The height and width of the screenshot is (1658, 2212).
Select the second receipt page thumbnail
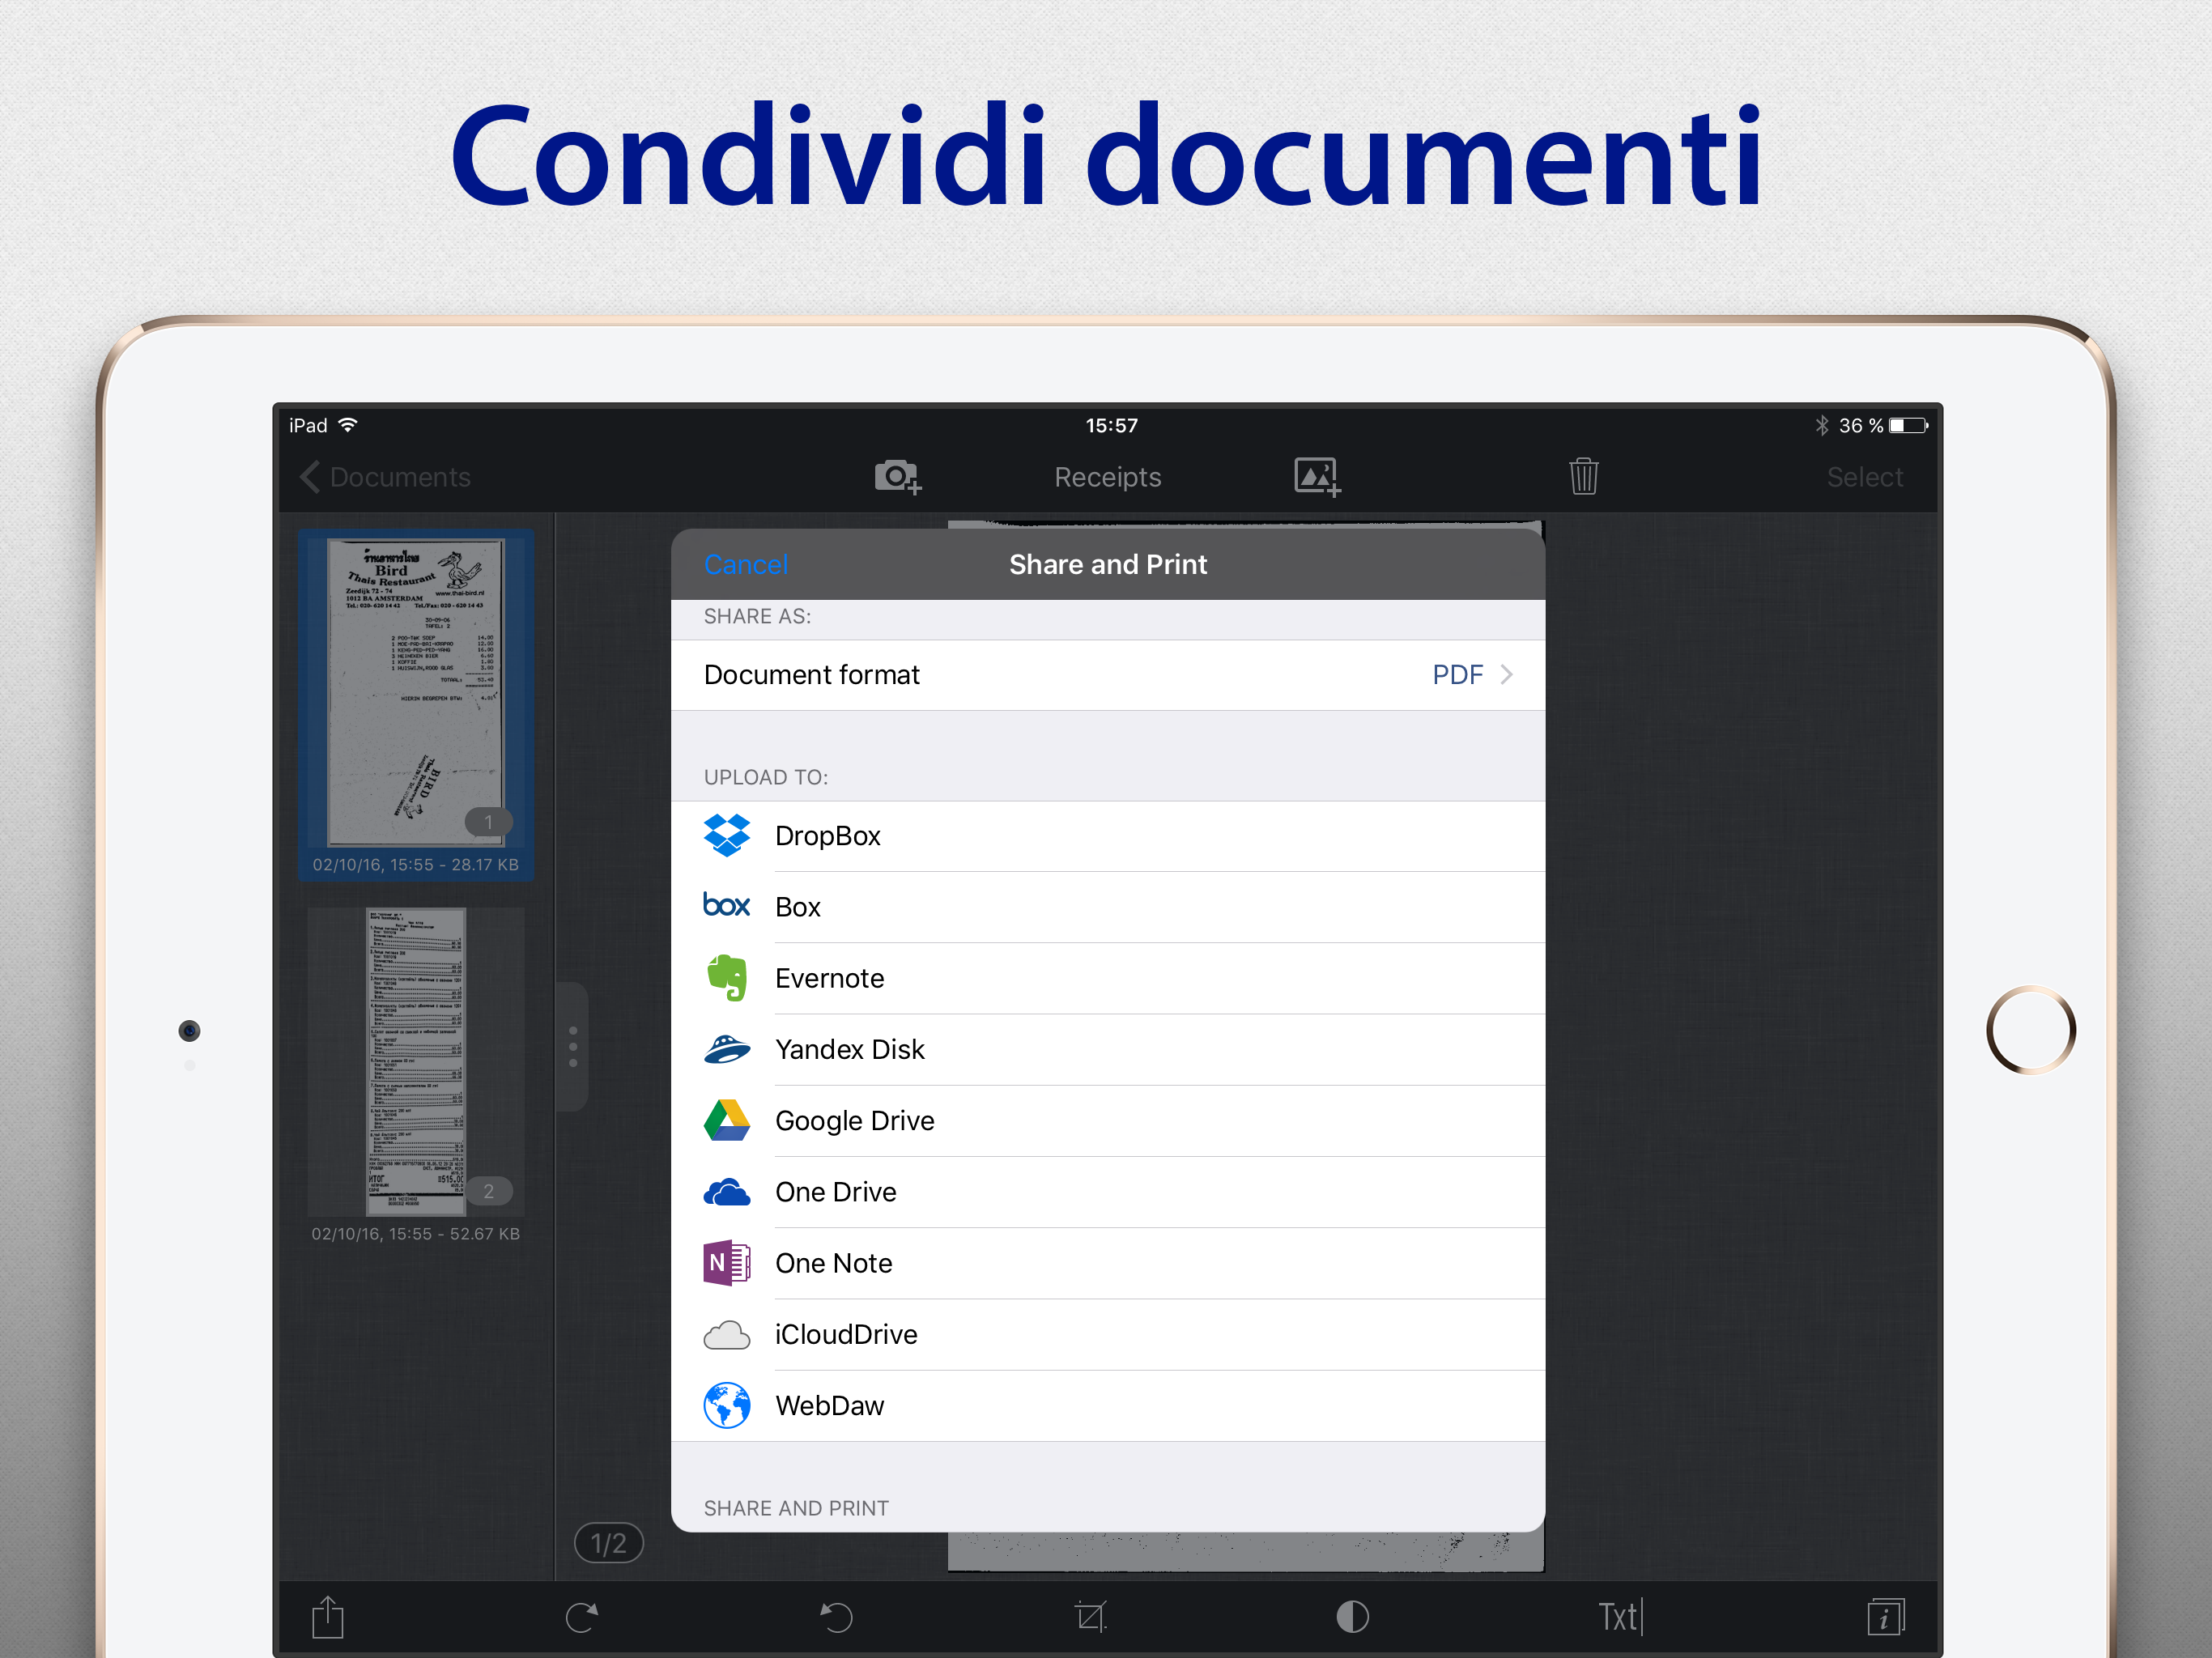point(415,1061)
